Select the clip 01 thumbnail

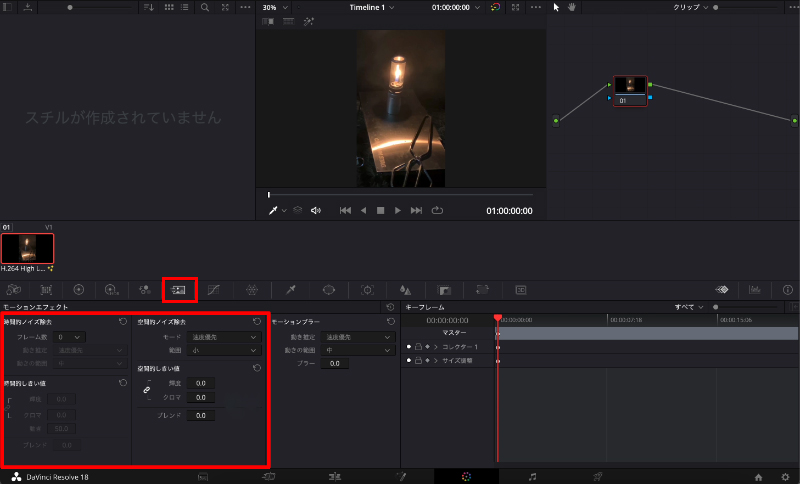[x=28, y=248]
